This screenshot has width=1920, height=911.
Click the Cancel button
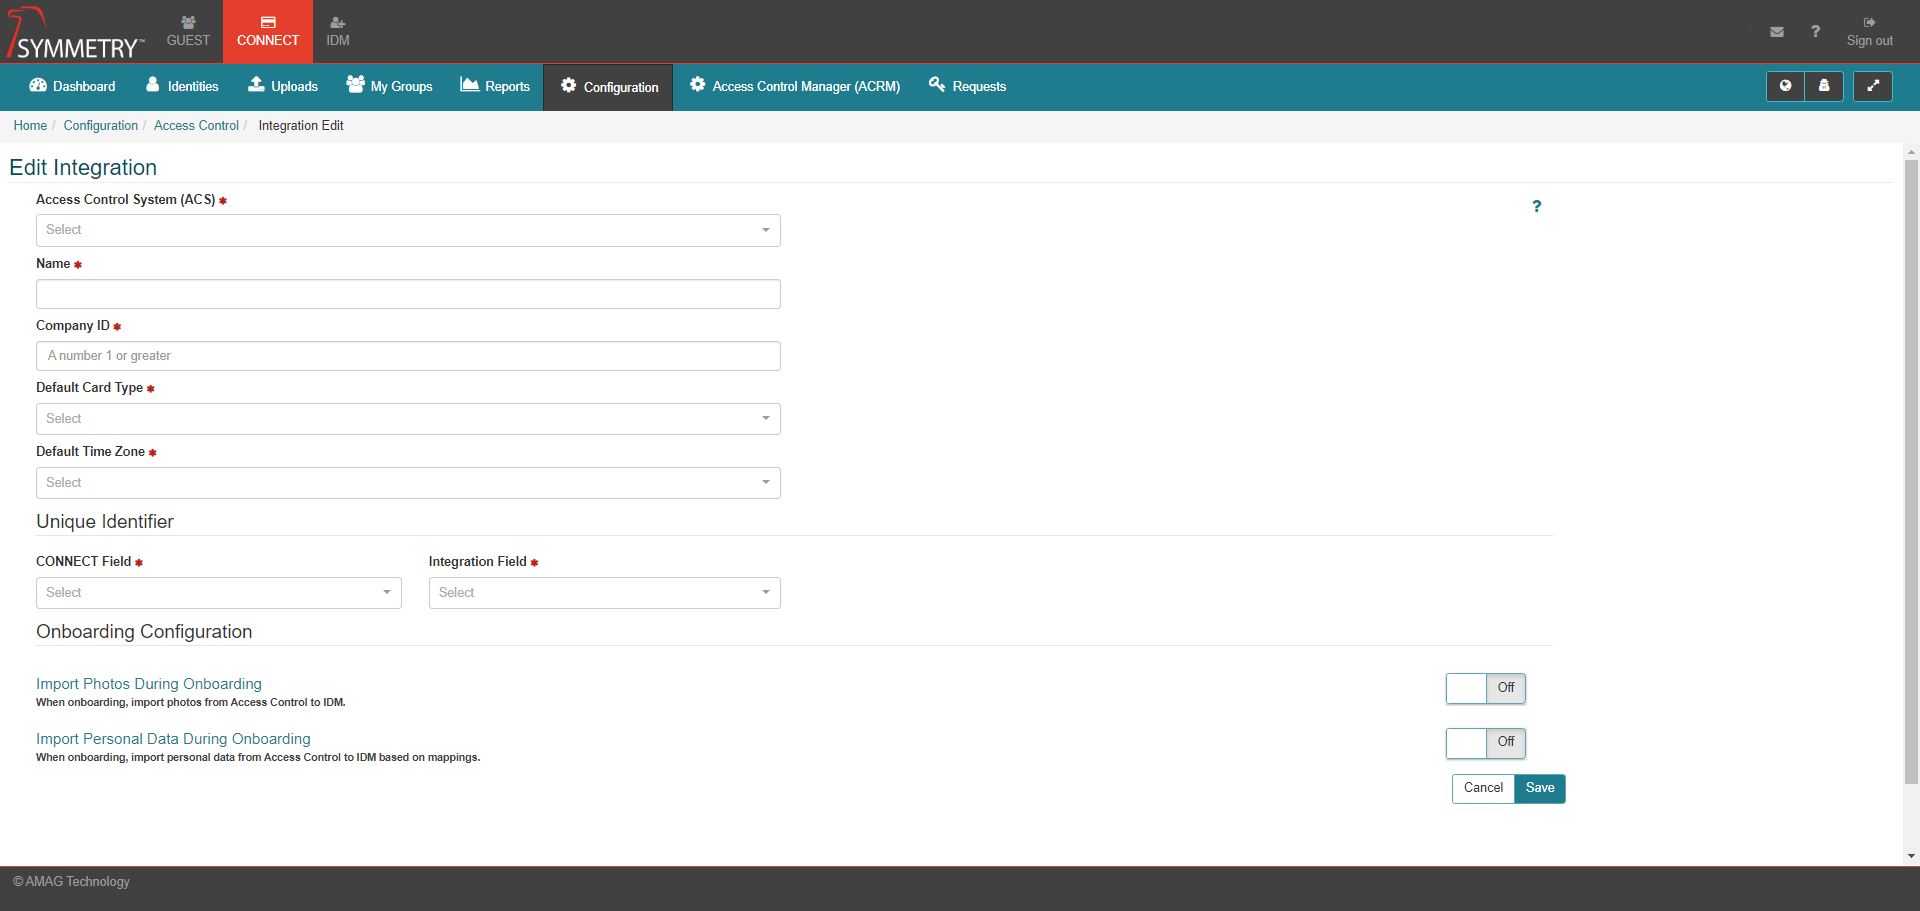tap(1483, 788)
